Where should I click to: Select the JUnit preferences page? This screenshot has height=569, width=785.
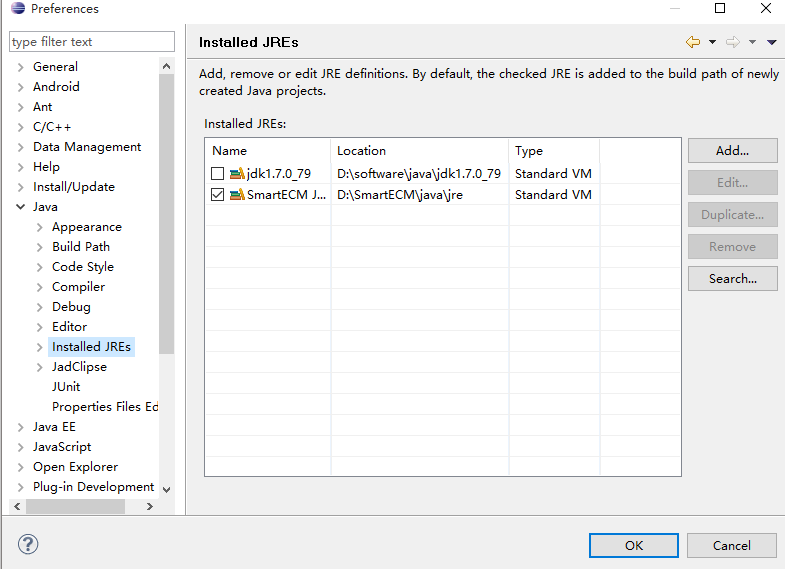[x=66, y=387]
